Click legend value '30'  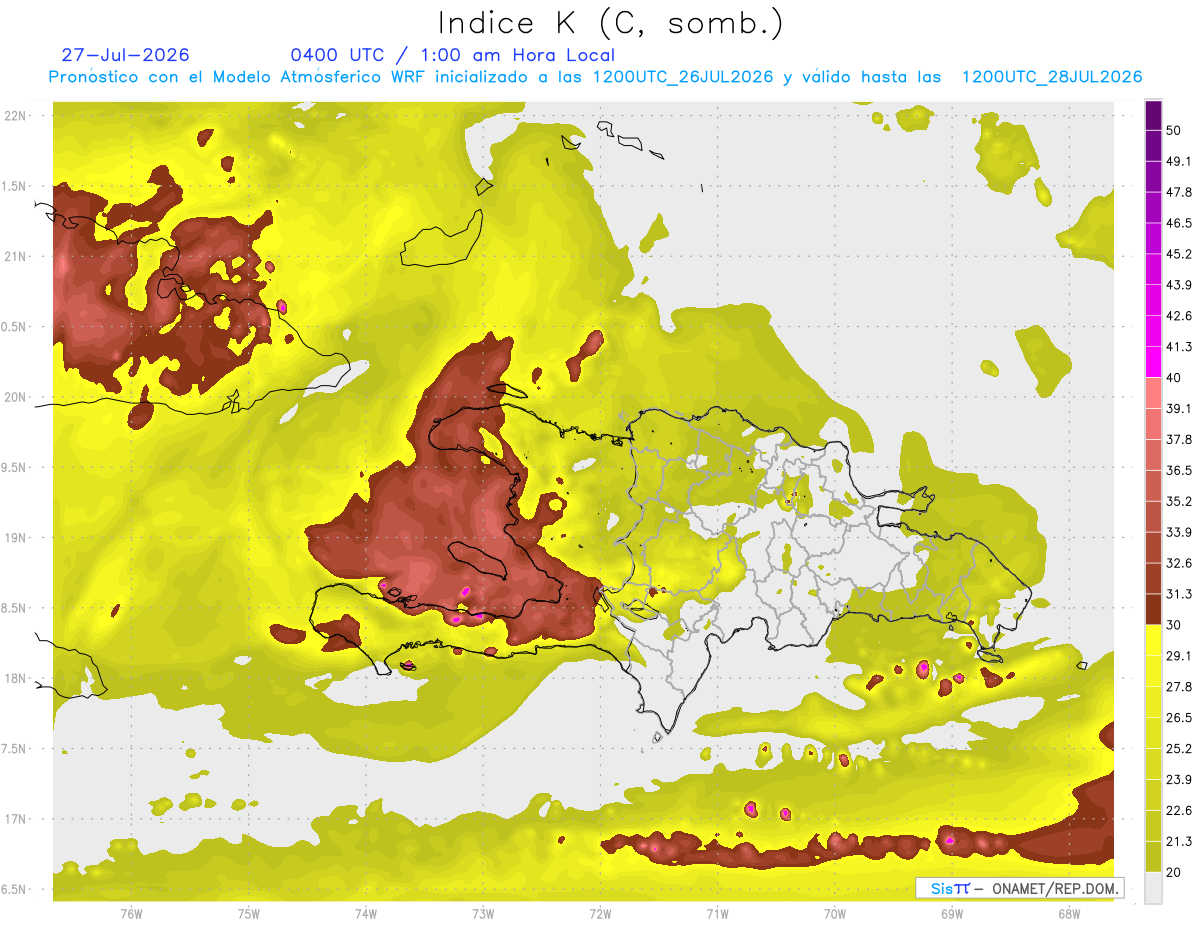(x=1174, y=625)
